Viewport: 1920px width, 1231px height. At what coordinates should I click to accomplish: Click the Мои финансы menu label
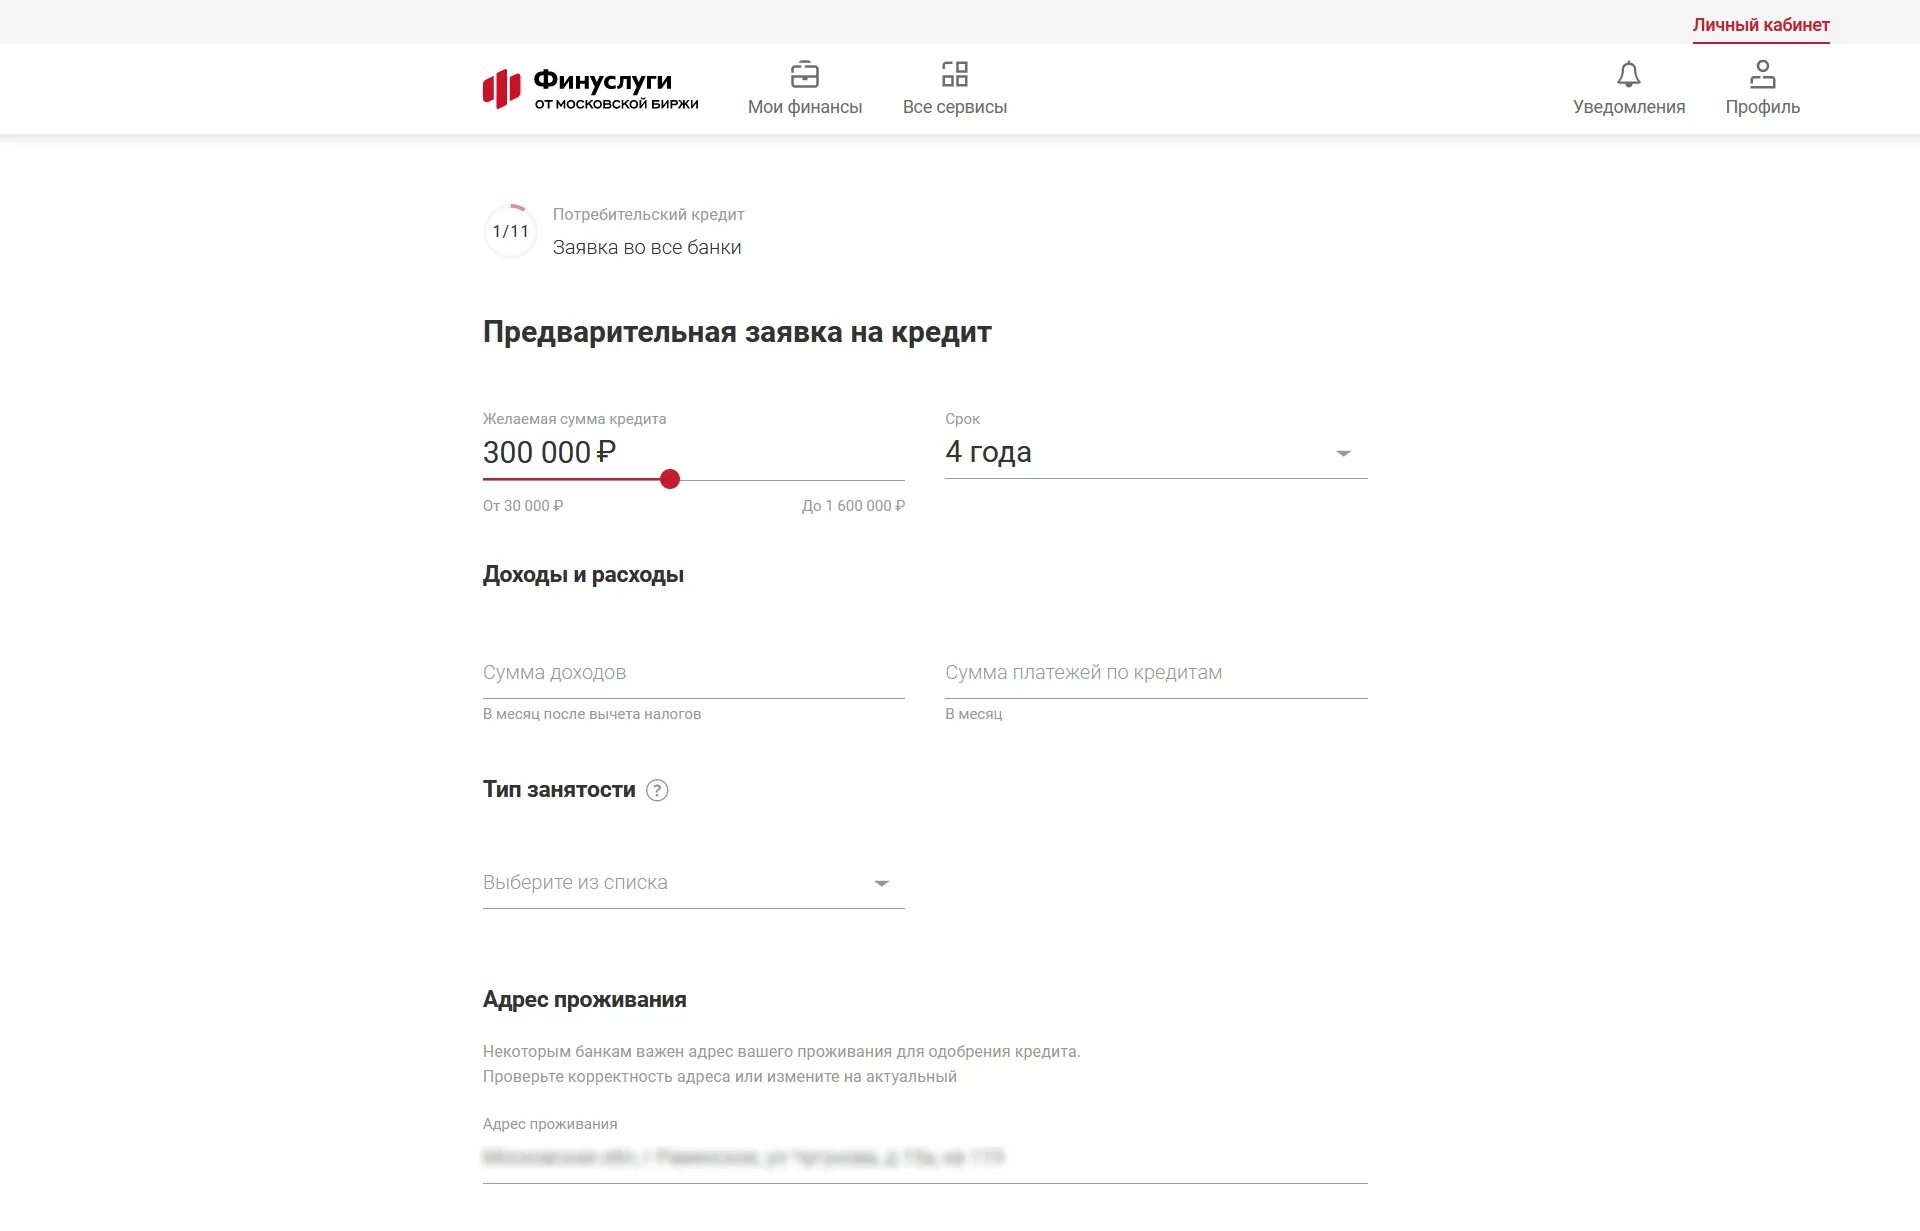pyautogui.click(x=804, y=107)
